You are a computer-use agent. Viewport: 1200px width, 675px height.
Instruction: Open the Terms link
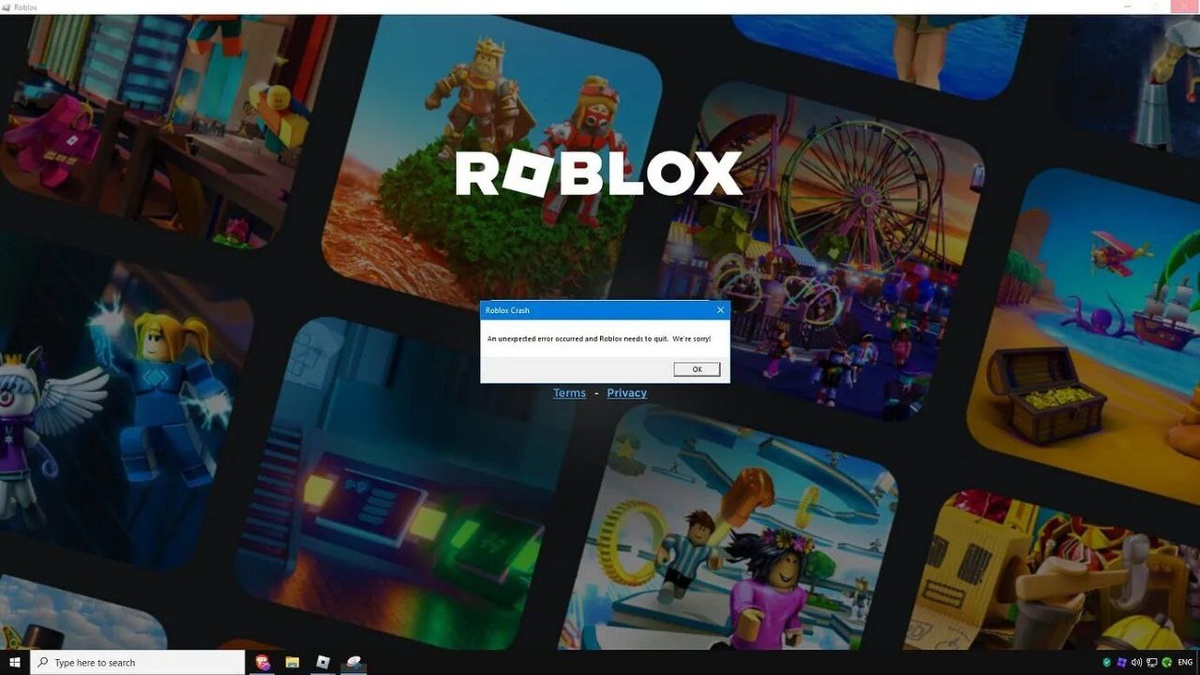tap(570, 393)
